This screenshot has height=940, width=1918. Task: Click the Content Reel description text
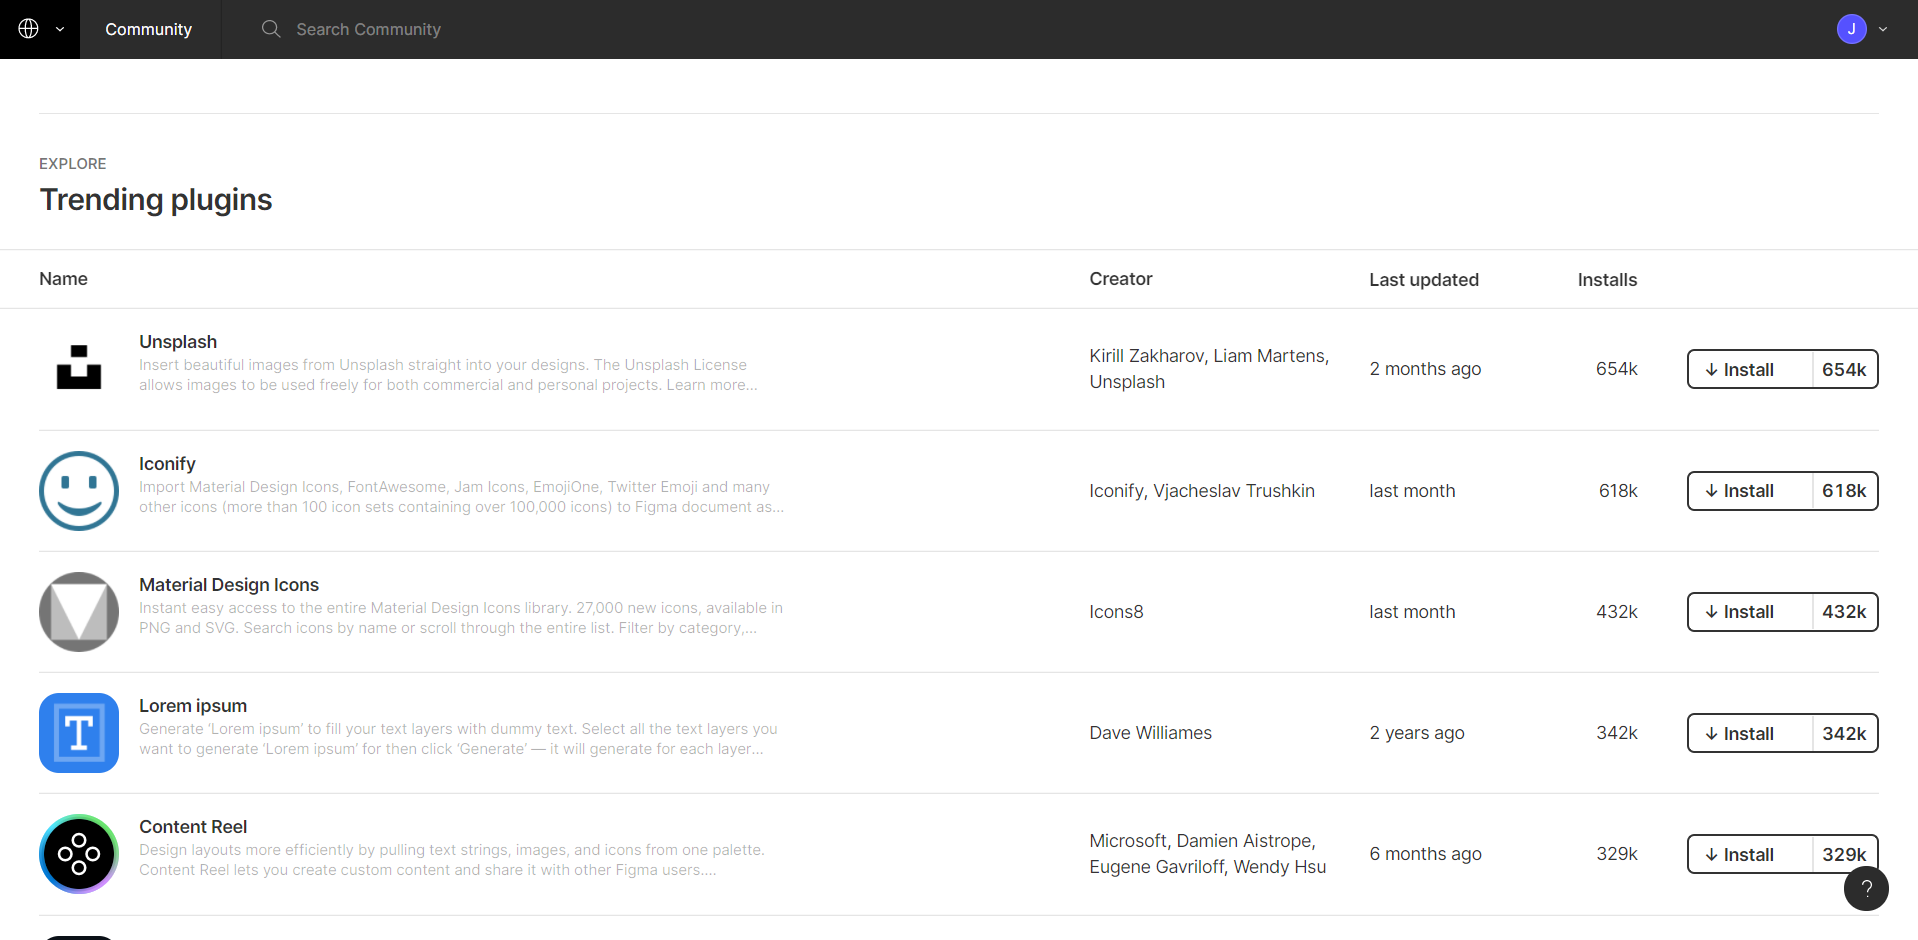pos(452,860)
